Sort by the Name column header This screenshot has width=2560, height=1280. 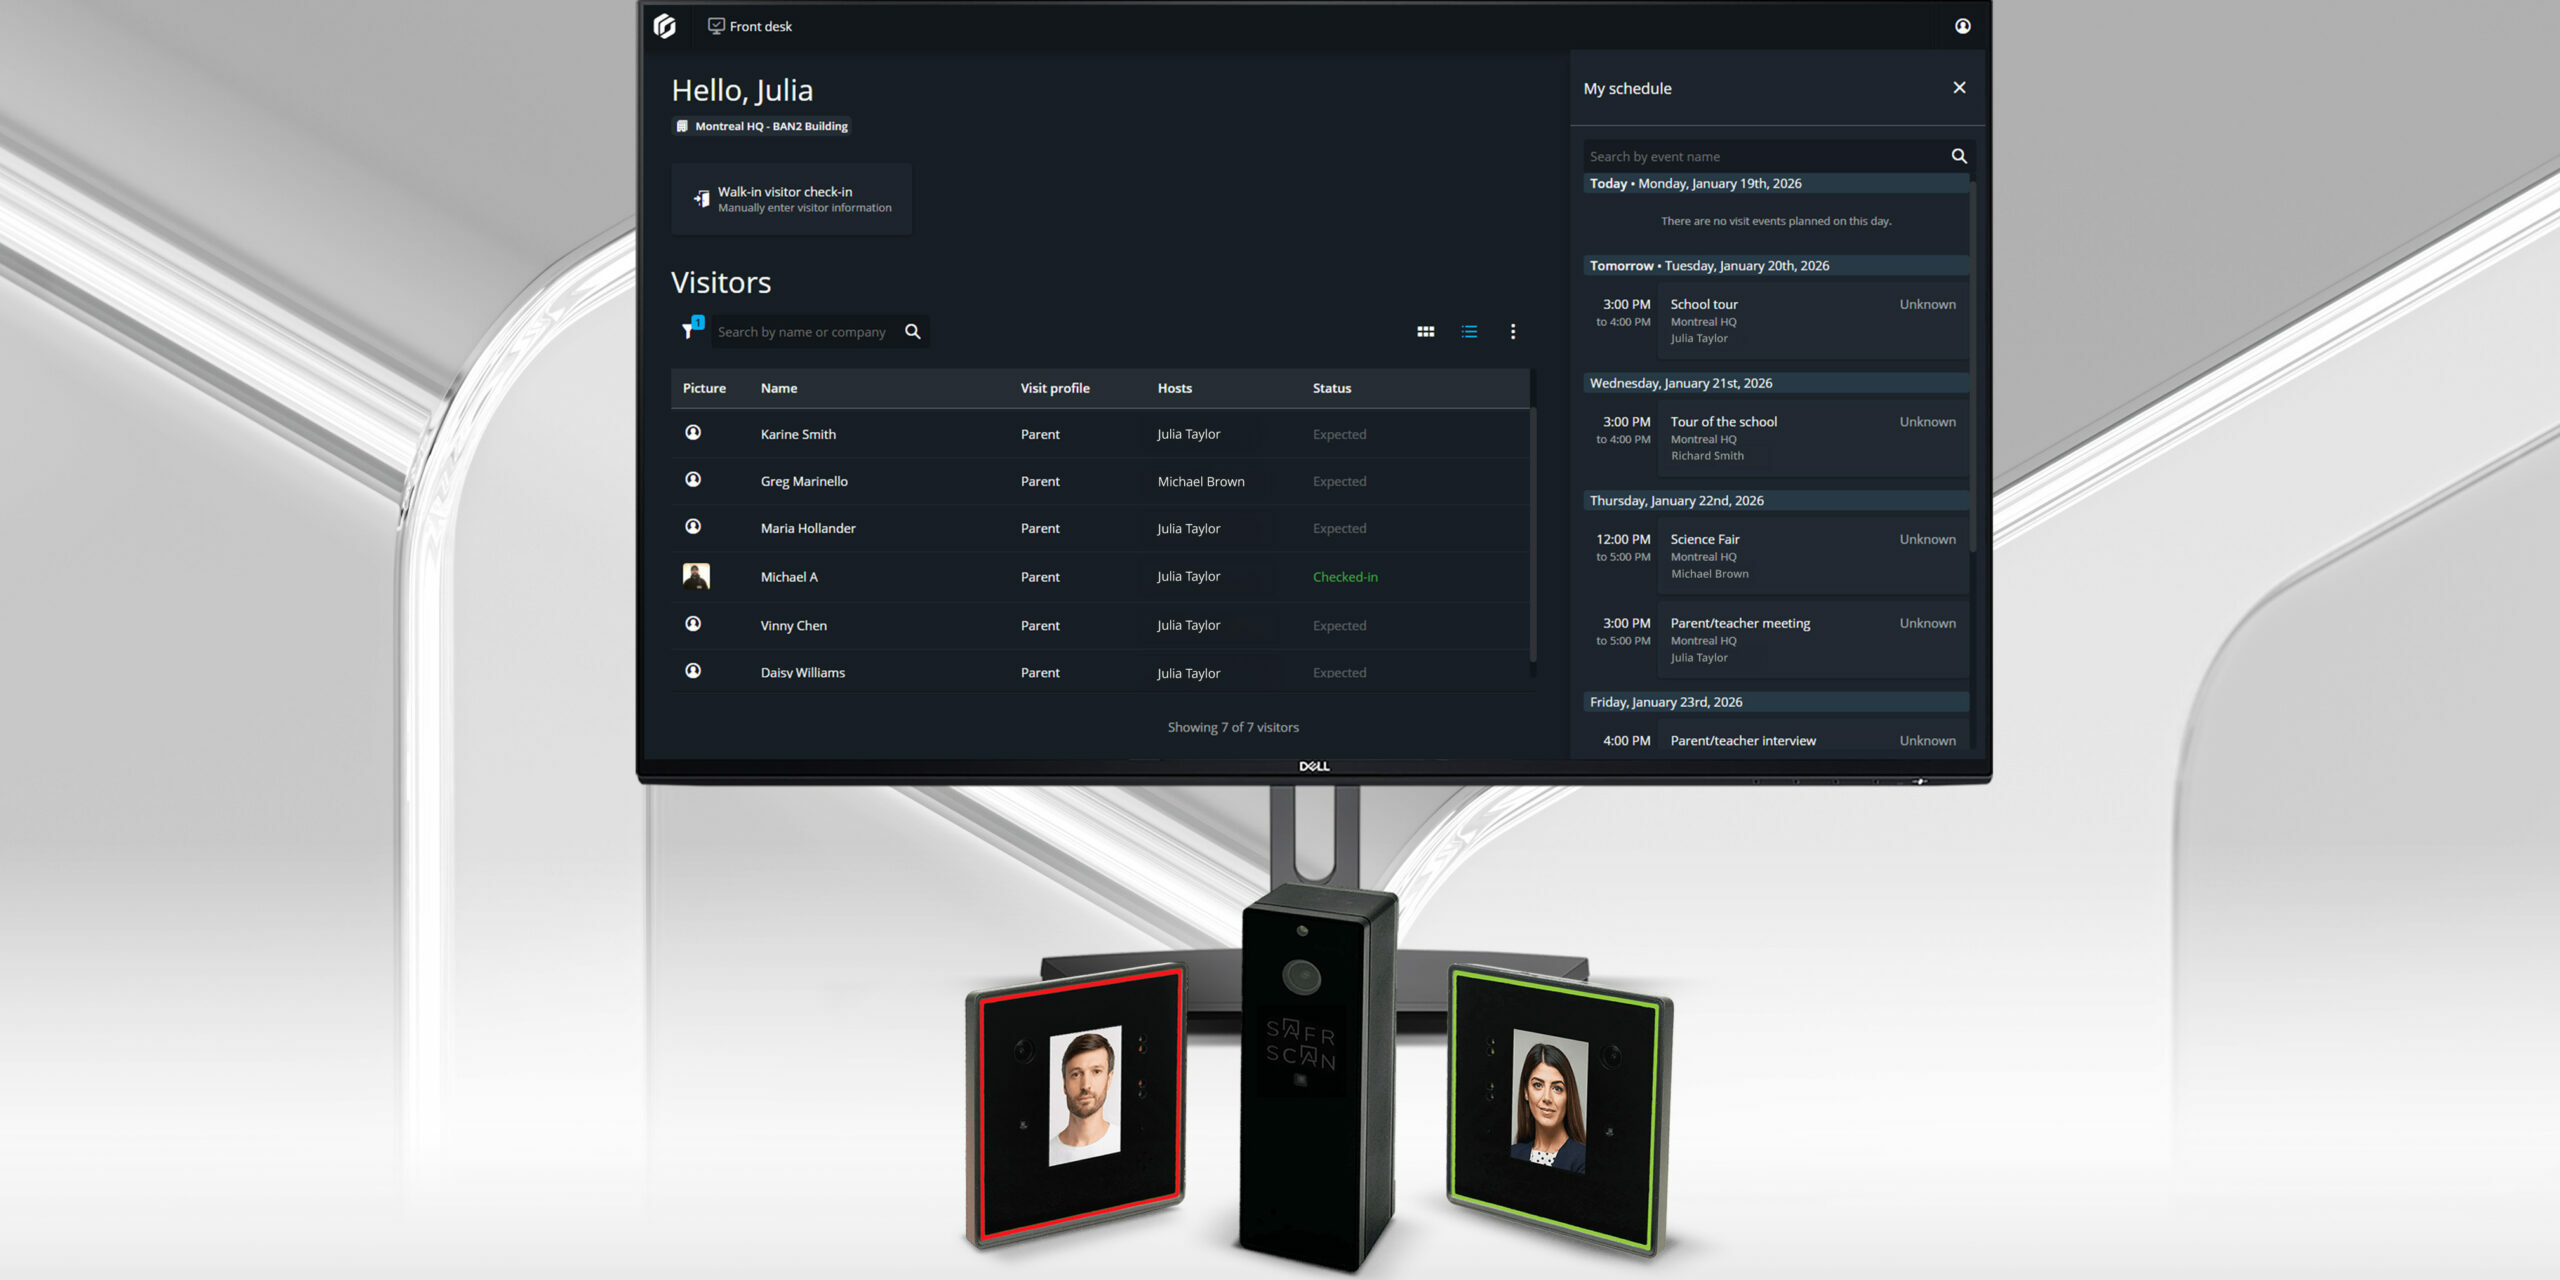[778, 388]
